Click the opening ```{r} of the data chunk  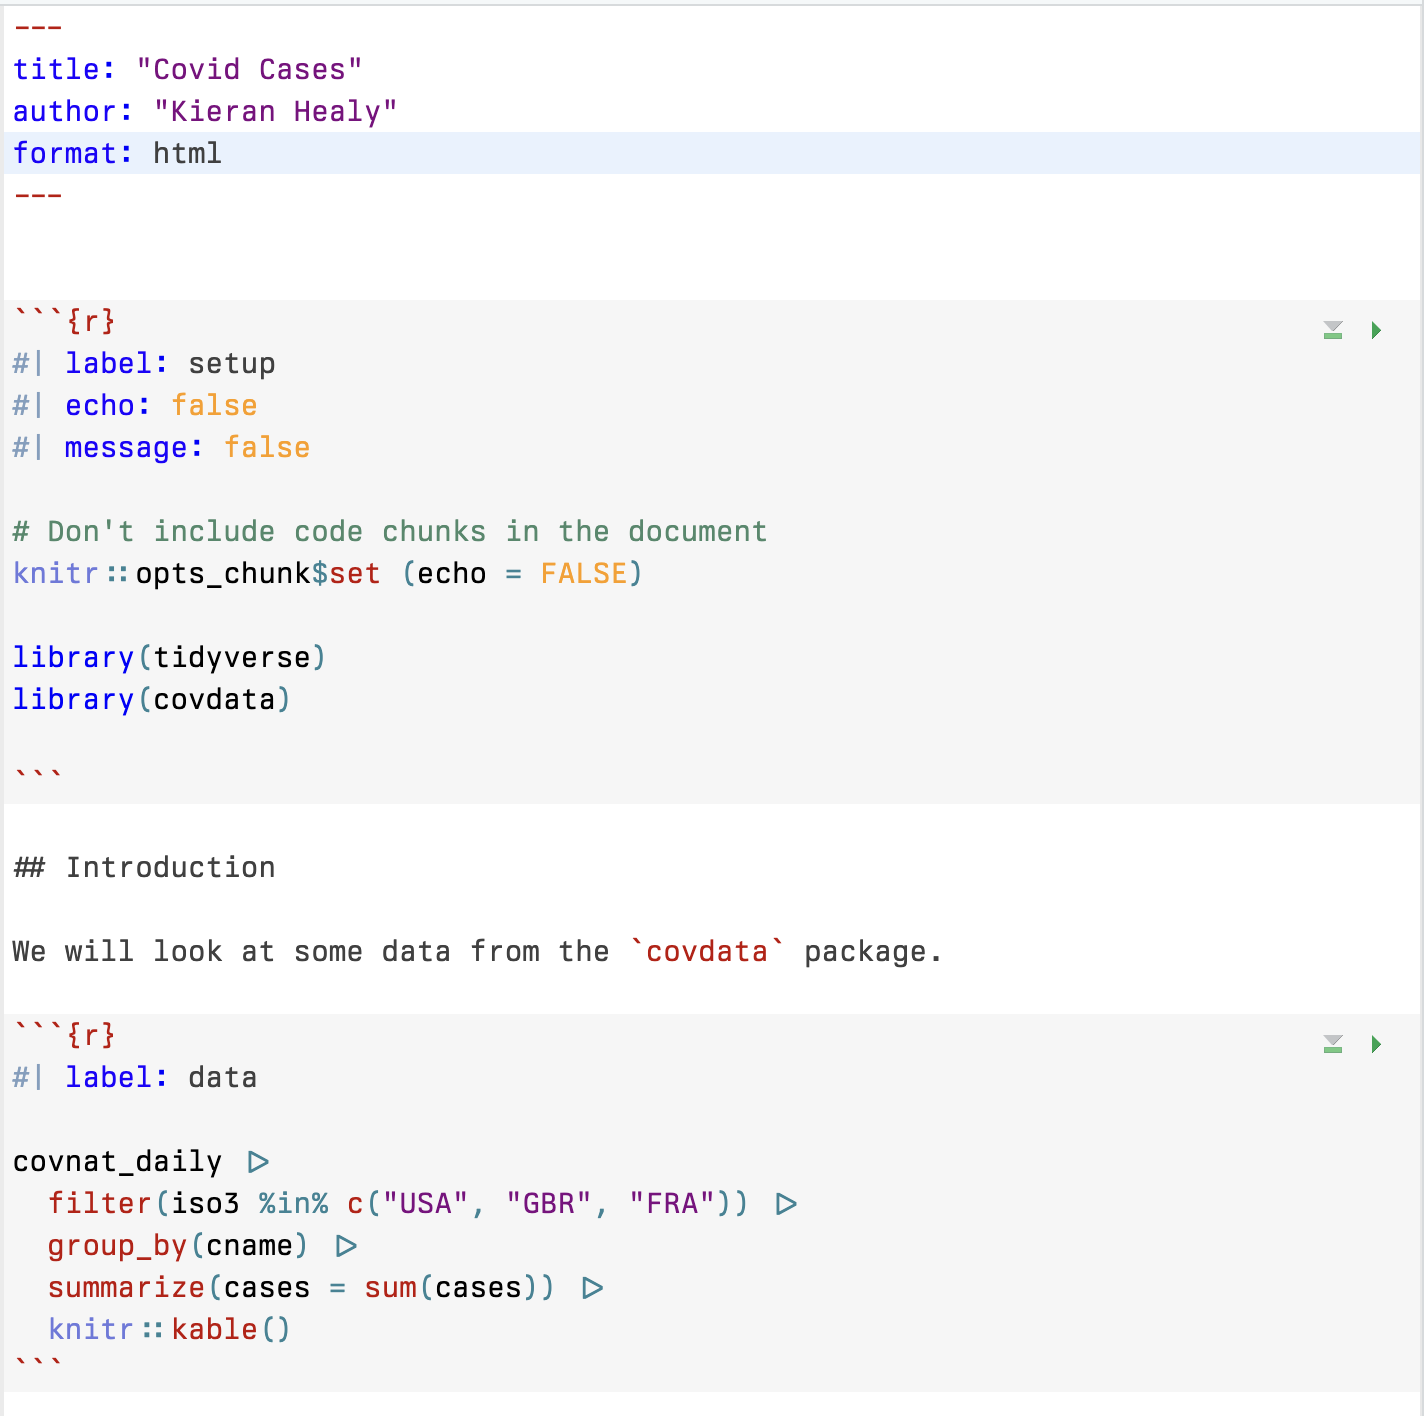point(65,1036)
